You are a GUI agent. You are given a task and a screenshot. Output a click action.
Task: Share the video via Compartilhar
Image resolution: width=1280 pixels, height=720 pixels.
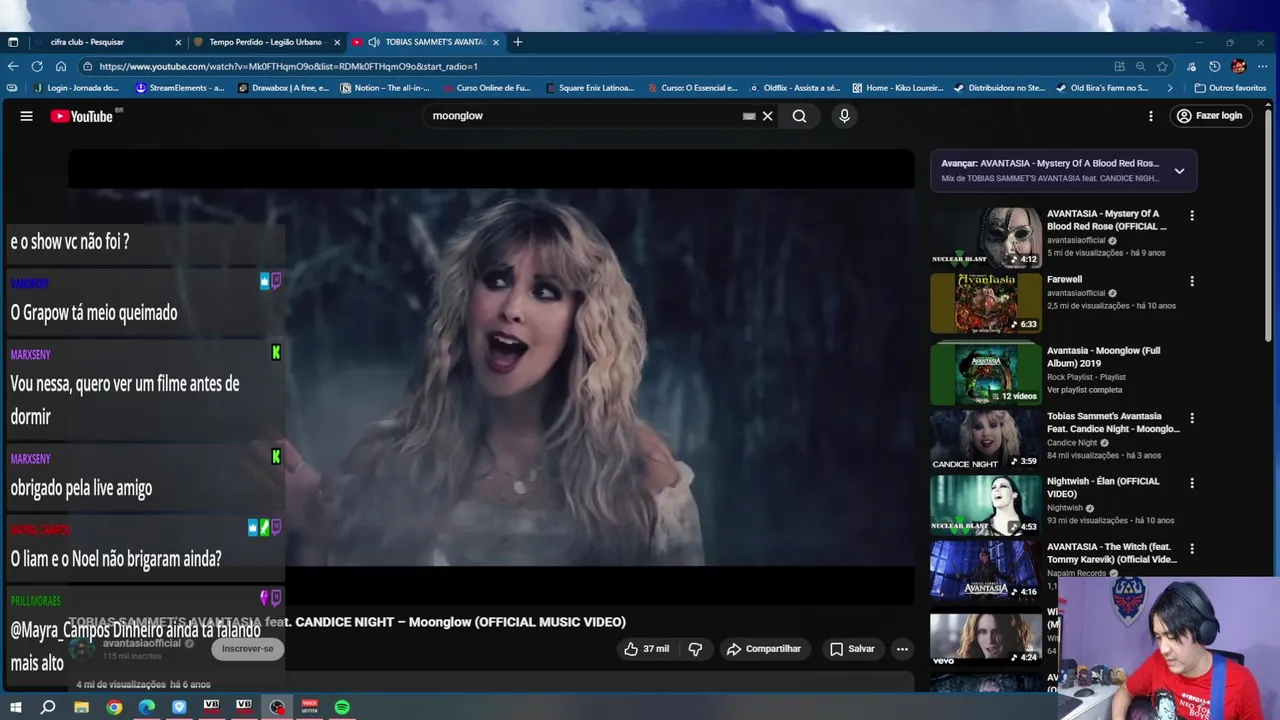pyautogui.click(x=764, y=649)
